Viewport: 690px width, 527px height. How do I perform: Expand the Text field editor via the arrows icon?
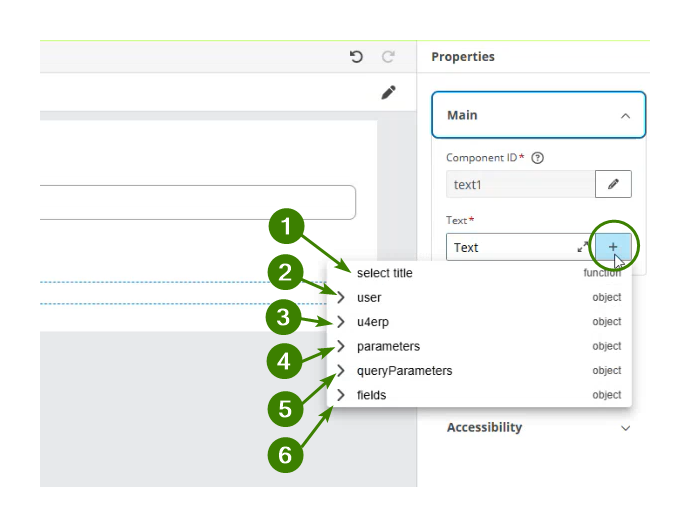[583, 247]
